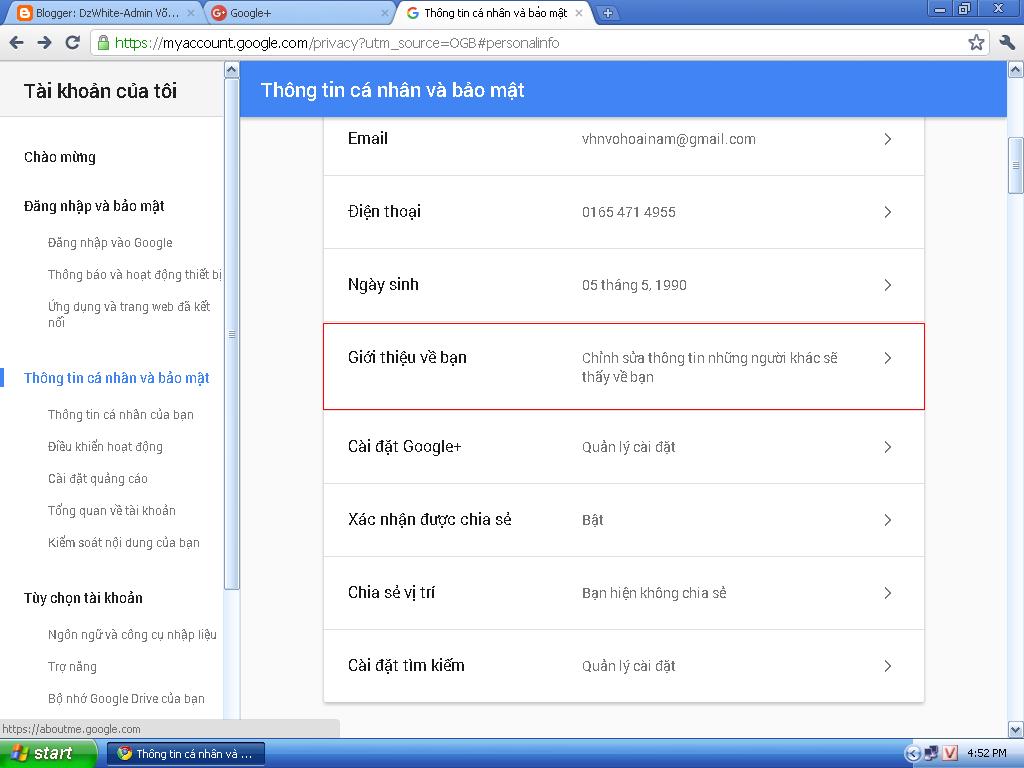Open Điều khiển hoạt động link
This screenshot has height=768, width=1024.
105,447
